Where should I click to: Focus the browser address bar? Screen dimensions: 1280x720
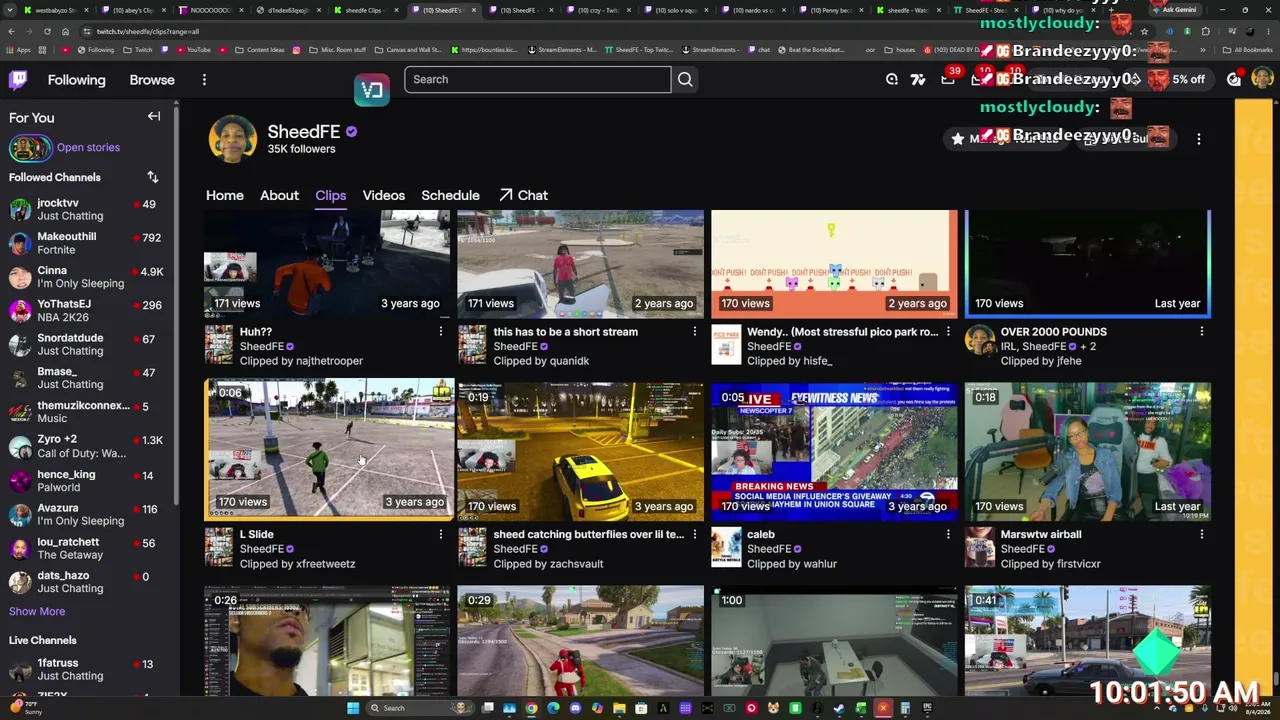pos(600,31)
